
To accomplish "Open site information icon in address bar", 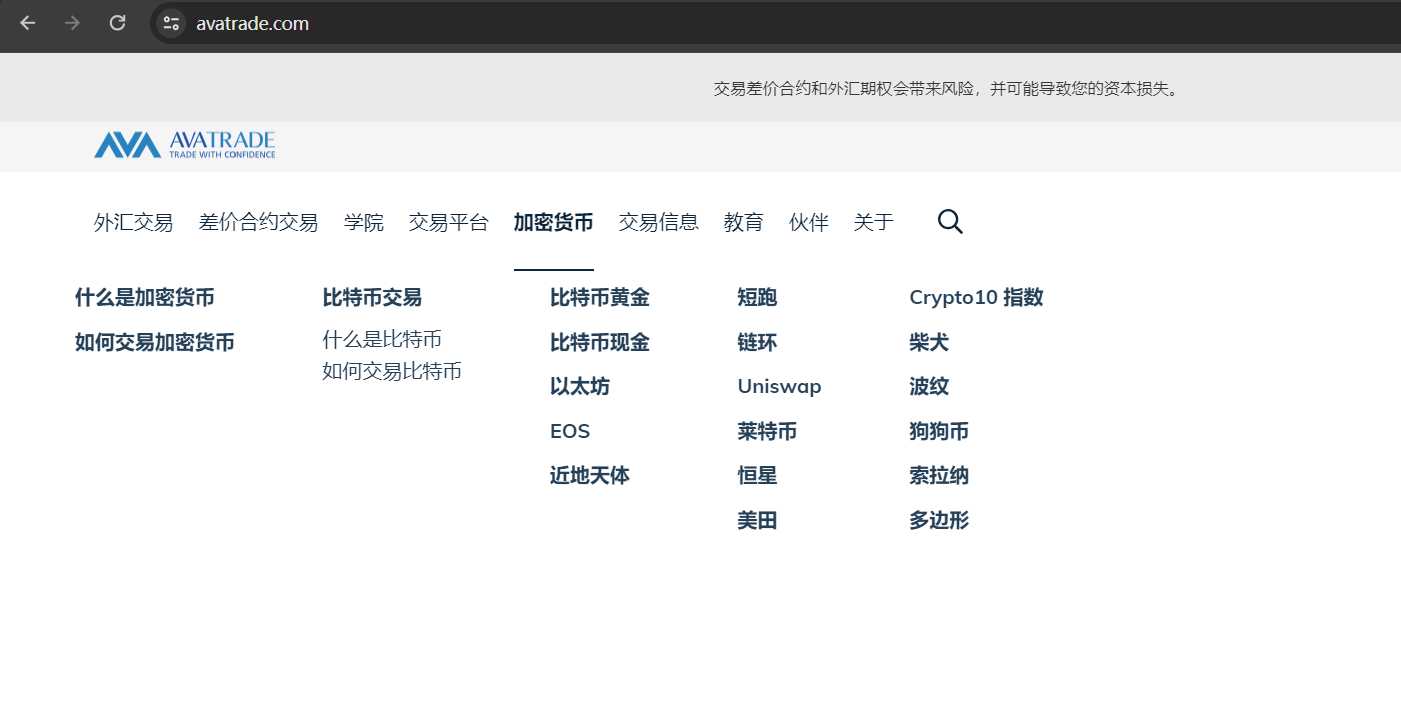I will point(171,23).
